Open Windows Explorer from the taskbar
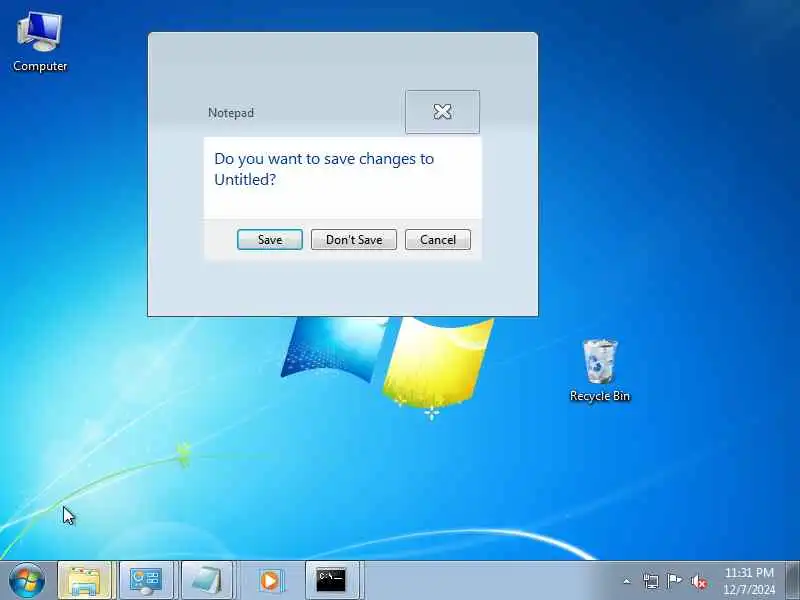The width and height of the screenshot is (800, 600). [85, 580]
